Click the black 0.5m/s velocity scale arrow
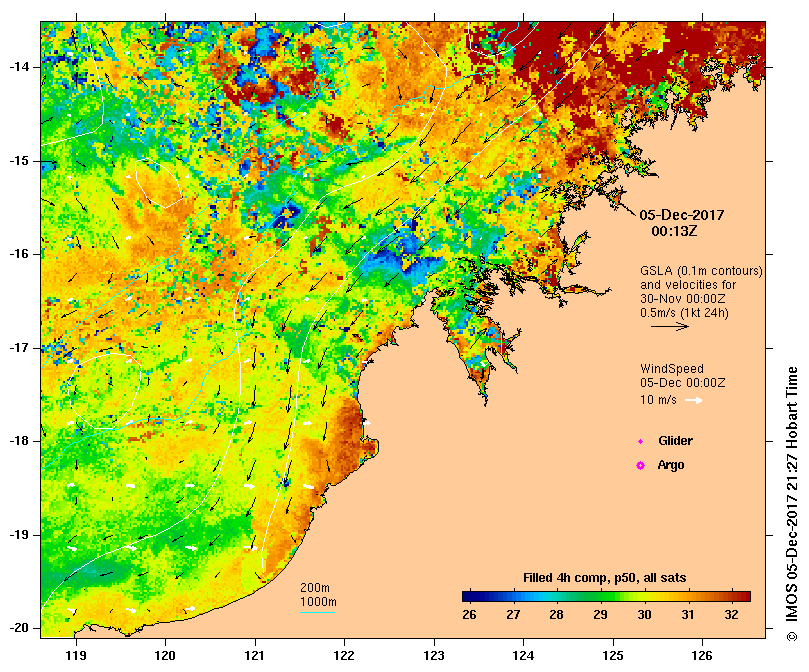This screenshot has height=672, width=809. pyautogui.click(x=670, y=326)
